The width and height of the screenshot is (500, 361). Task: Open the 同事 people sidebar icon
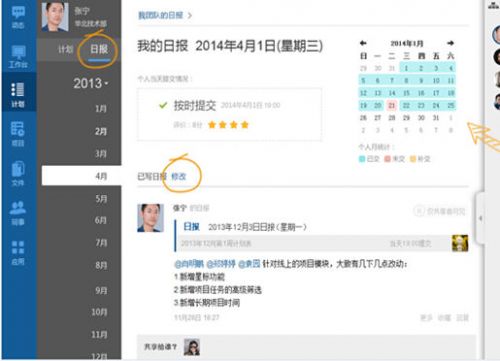coord(18,207)
